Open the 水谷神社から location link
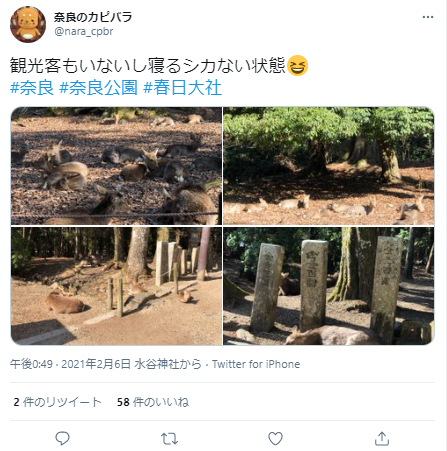Viewport: 447px width, 451px height. [x=168, y=364]
